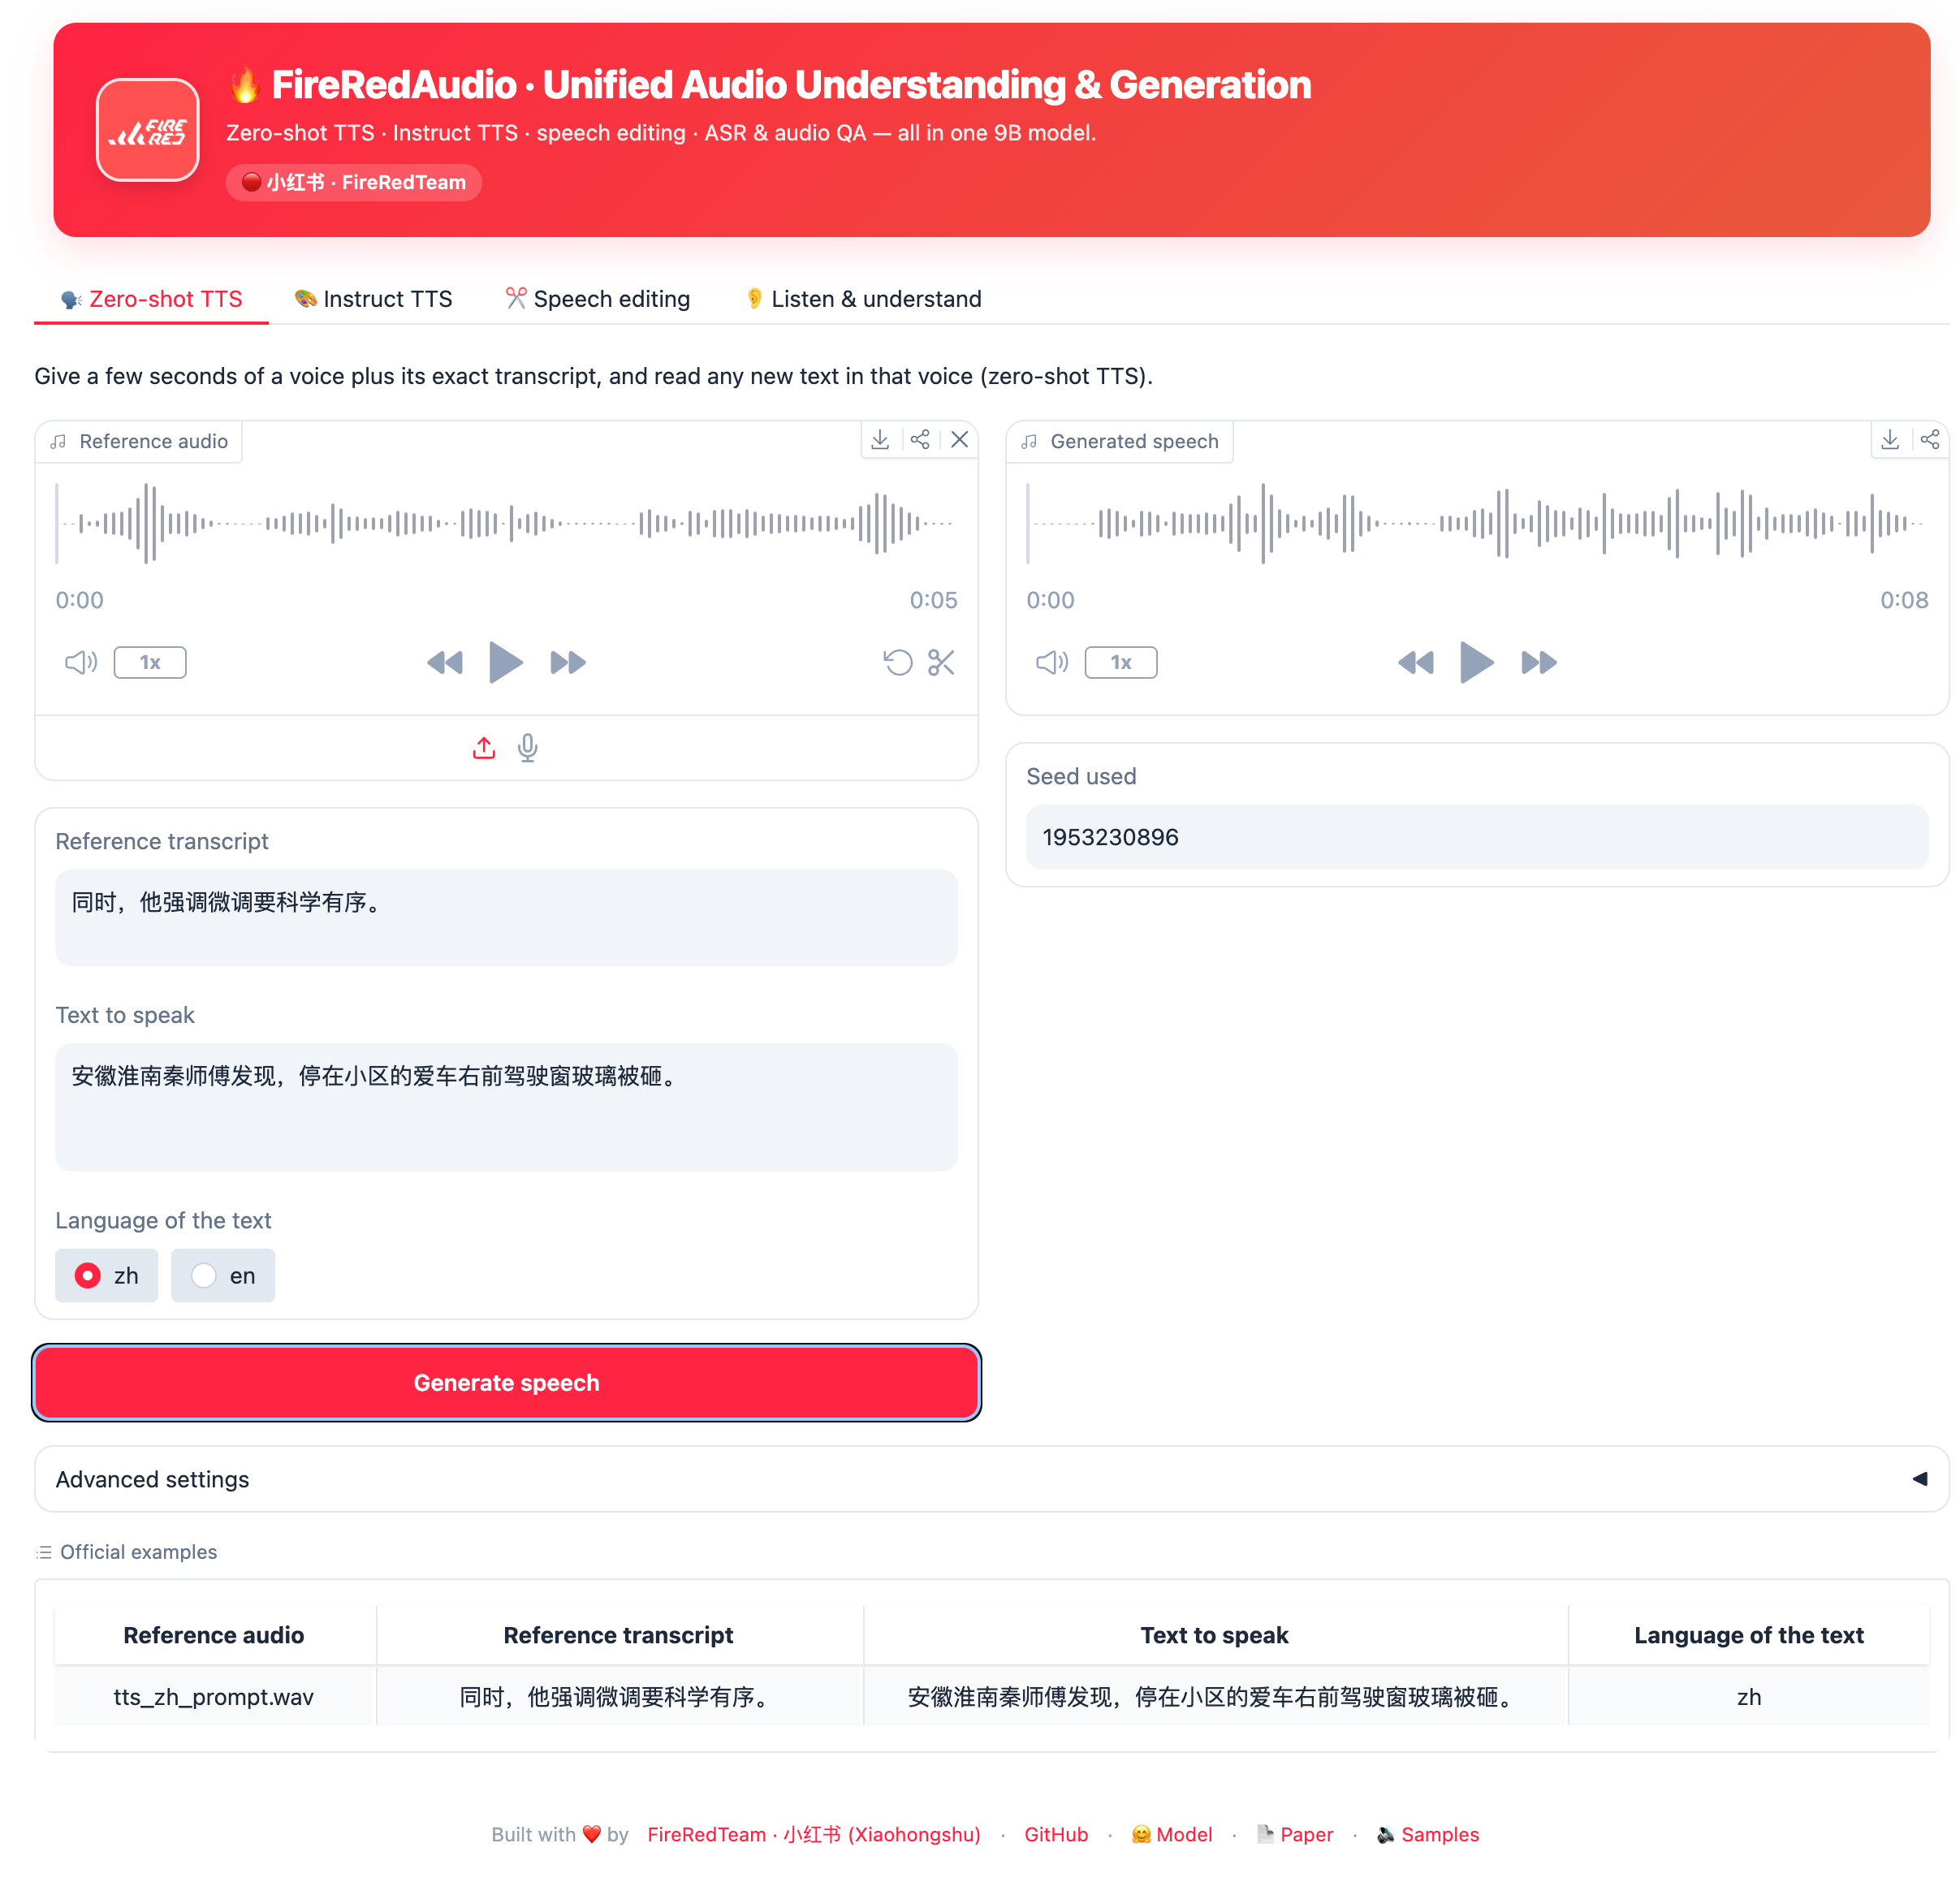Click the FireRed logo in header
1960x1882 pixels.
click(x=148, y=130)
